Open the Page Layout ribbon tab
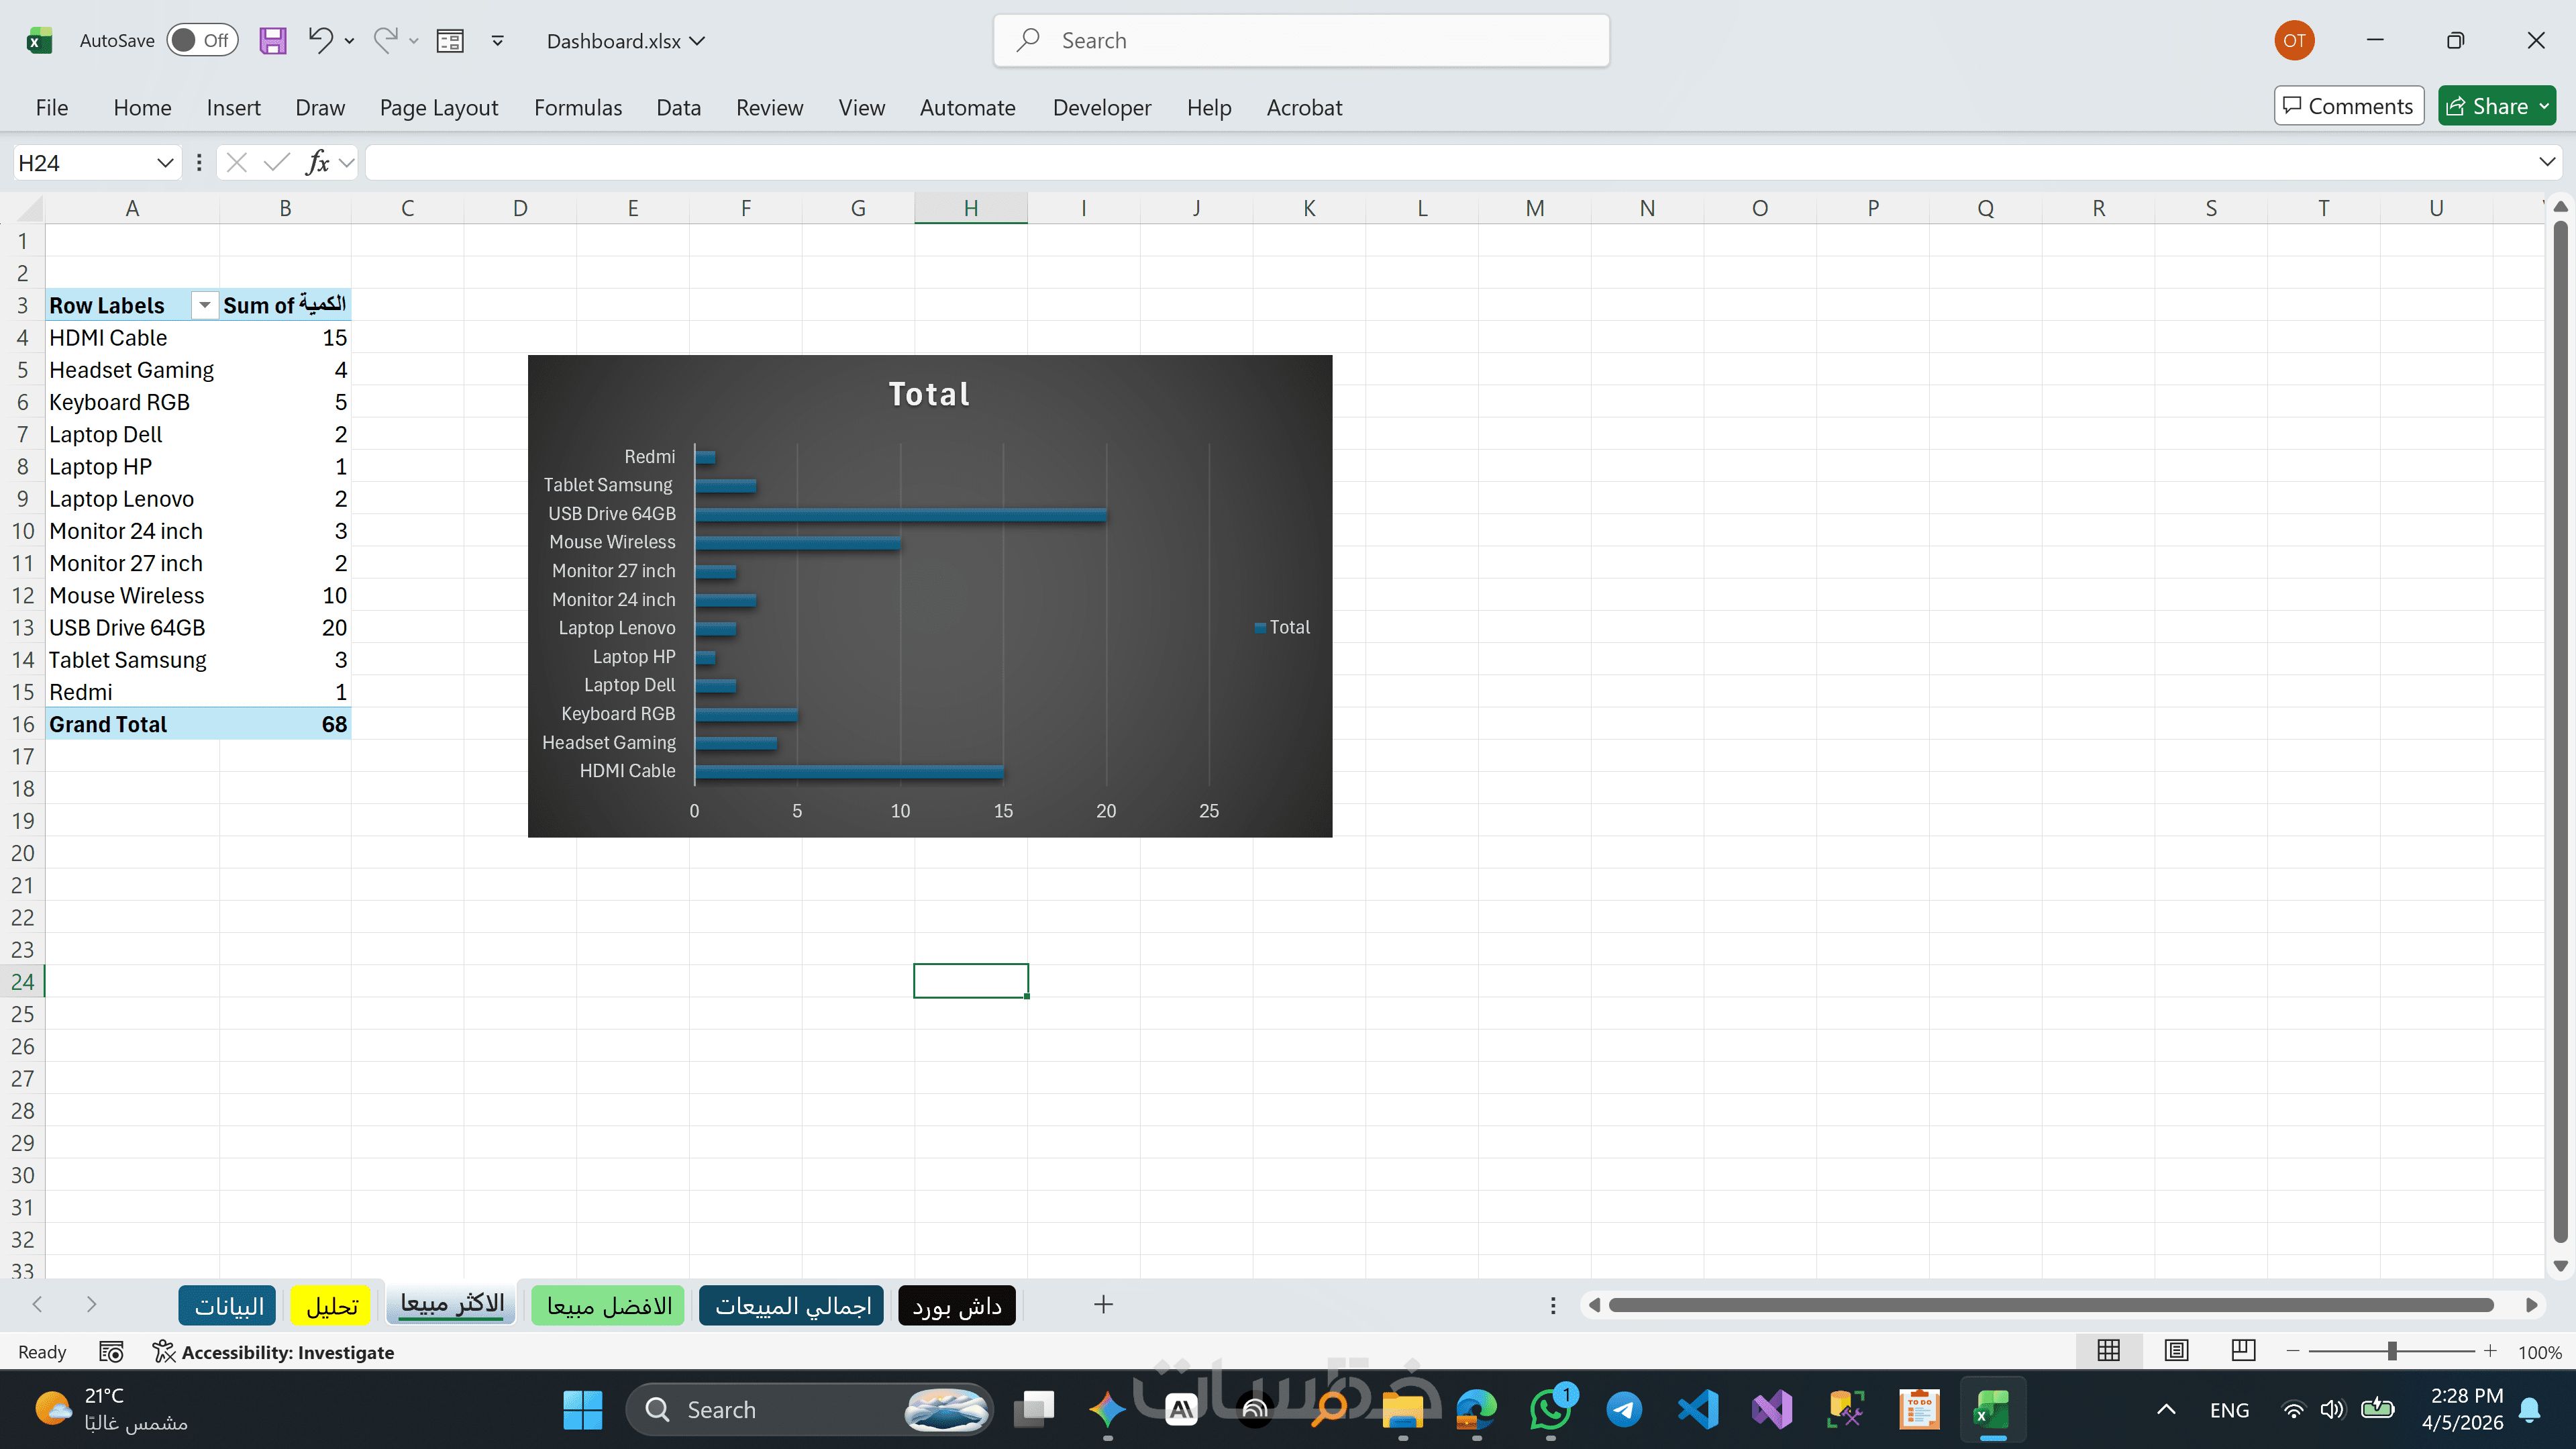The image size is (2576, 1449). [x=438, y=108]
